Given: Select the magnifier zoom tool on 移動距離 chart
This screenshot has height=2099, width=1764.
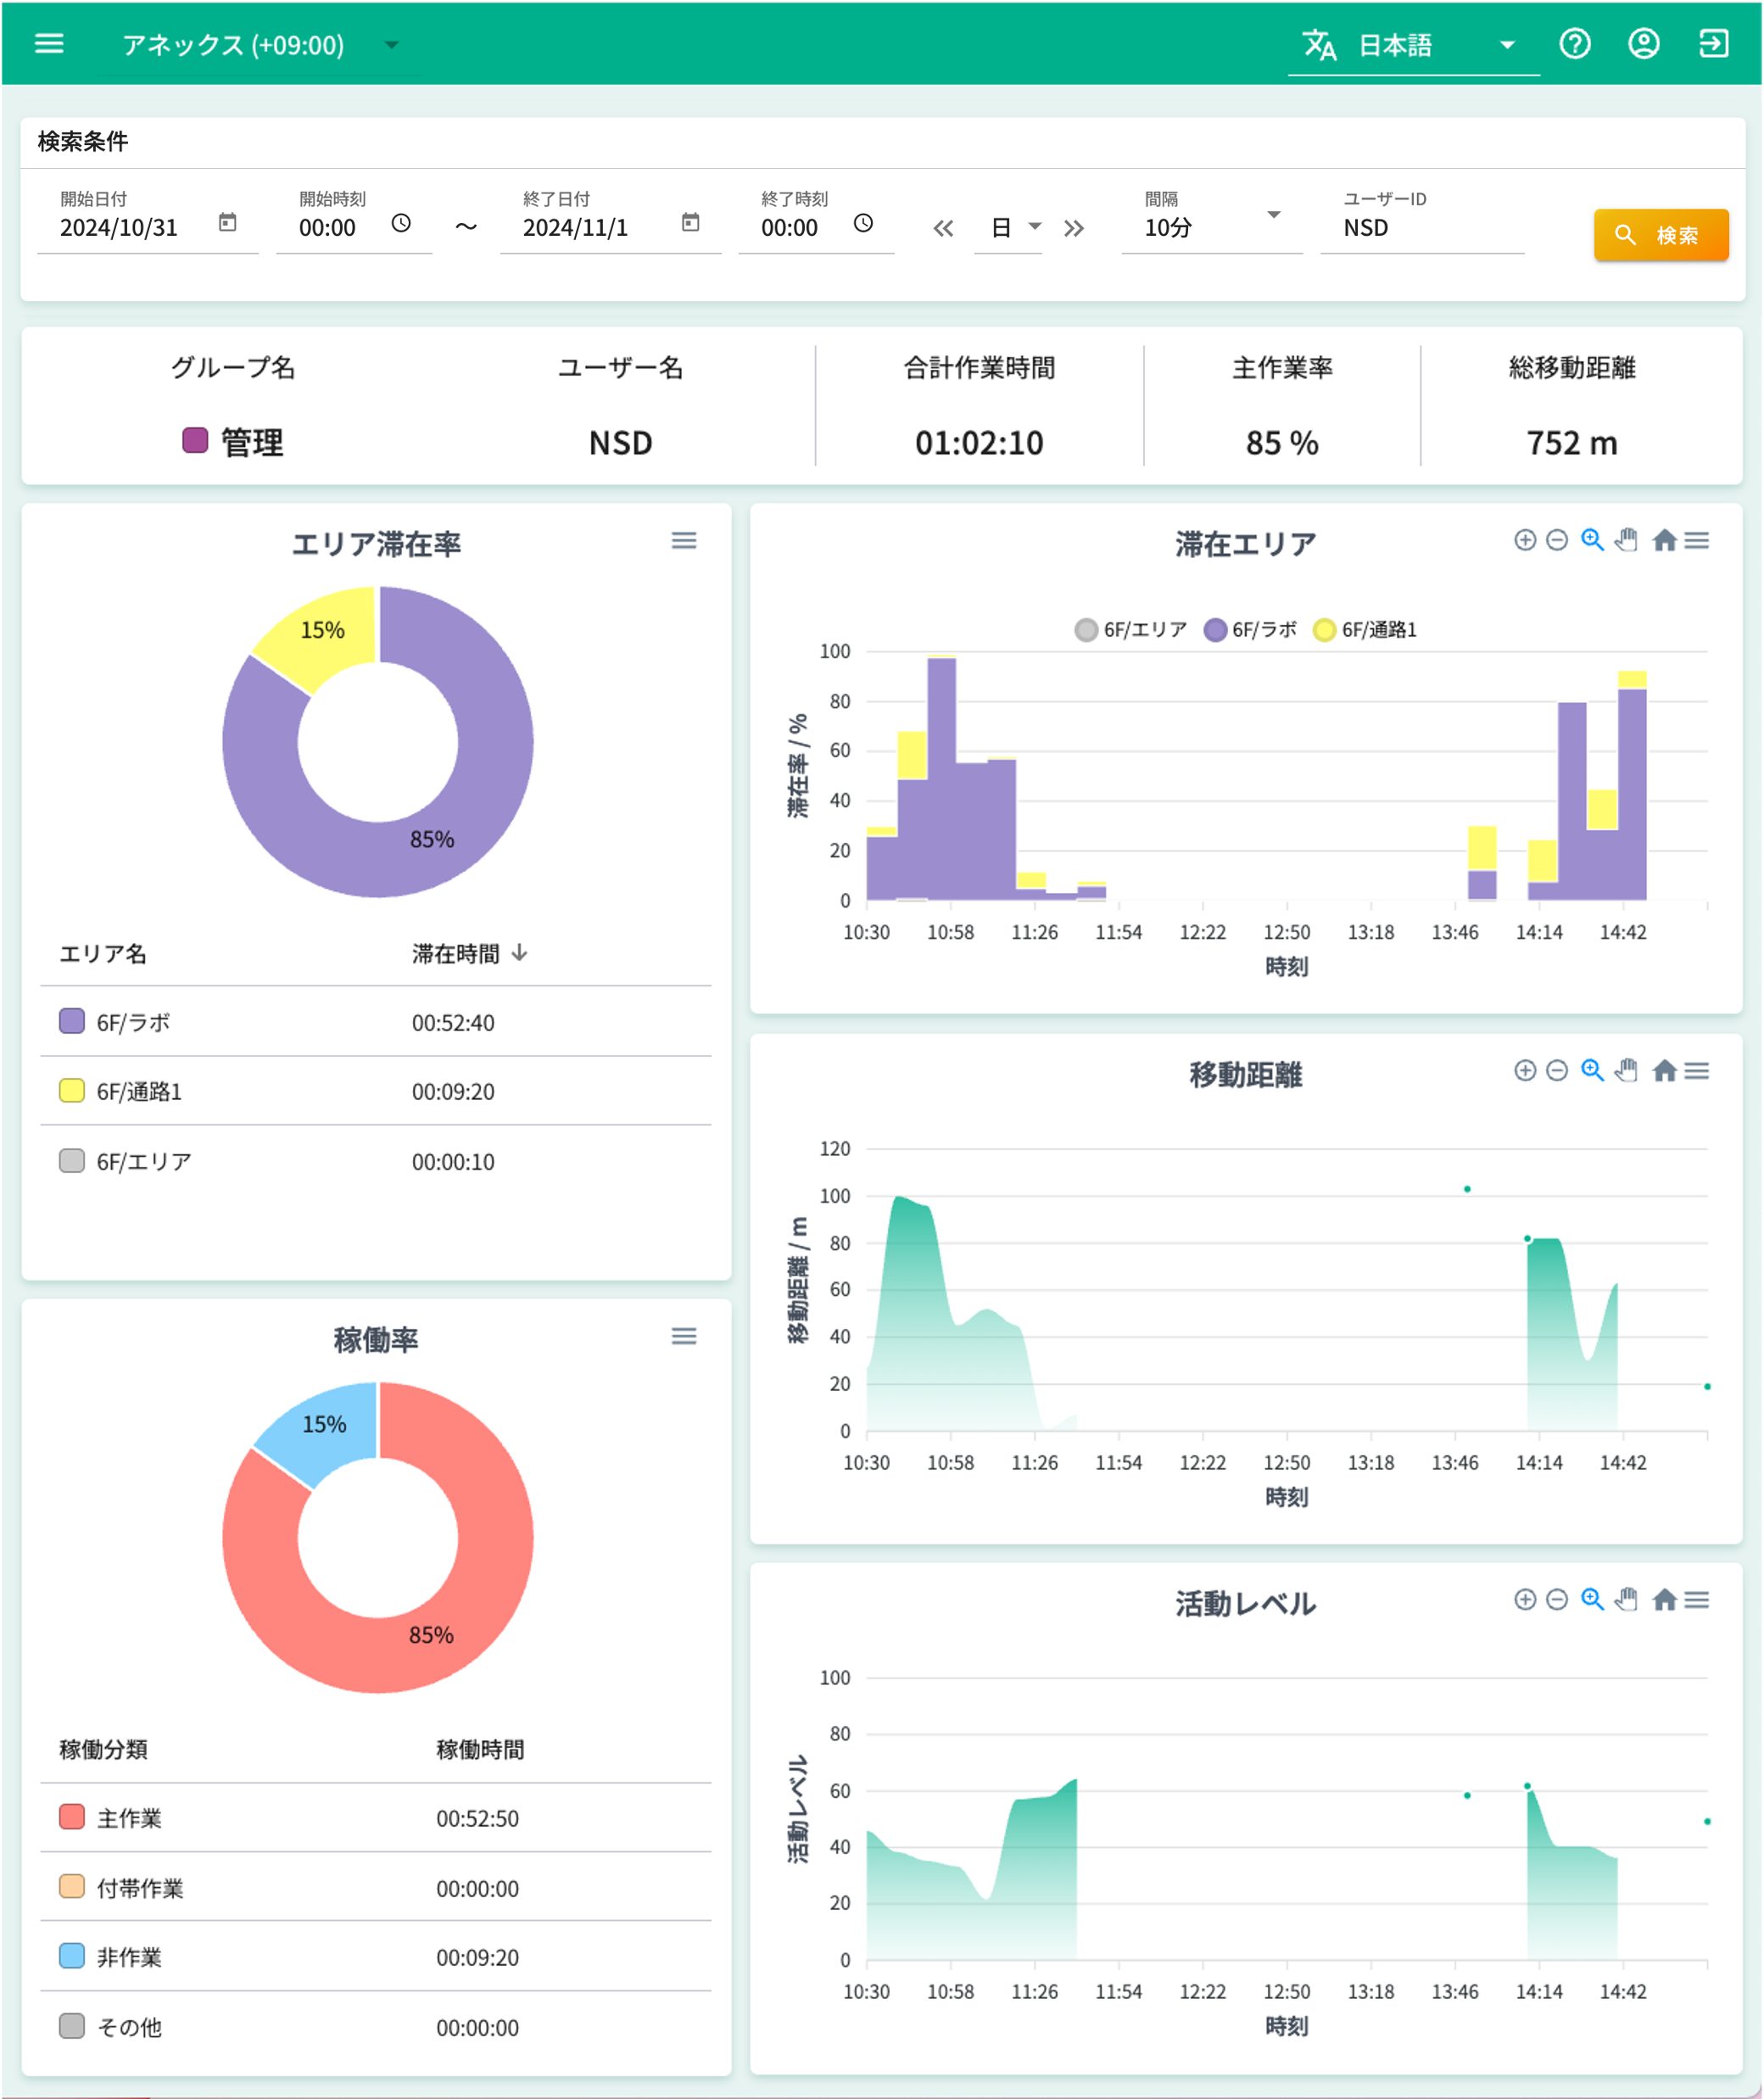Looking at the screenshot, I should click(x=1591, y=1069).
